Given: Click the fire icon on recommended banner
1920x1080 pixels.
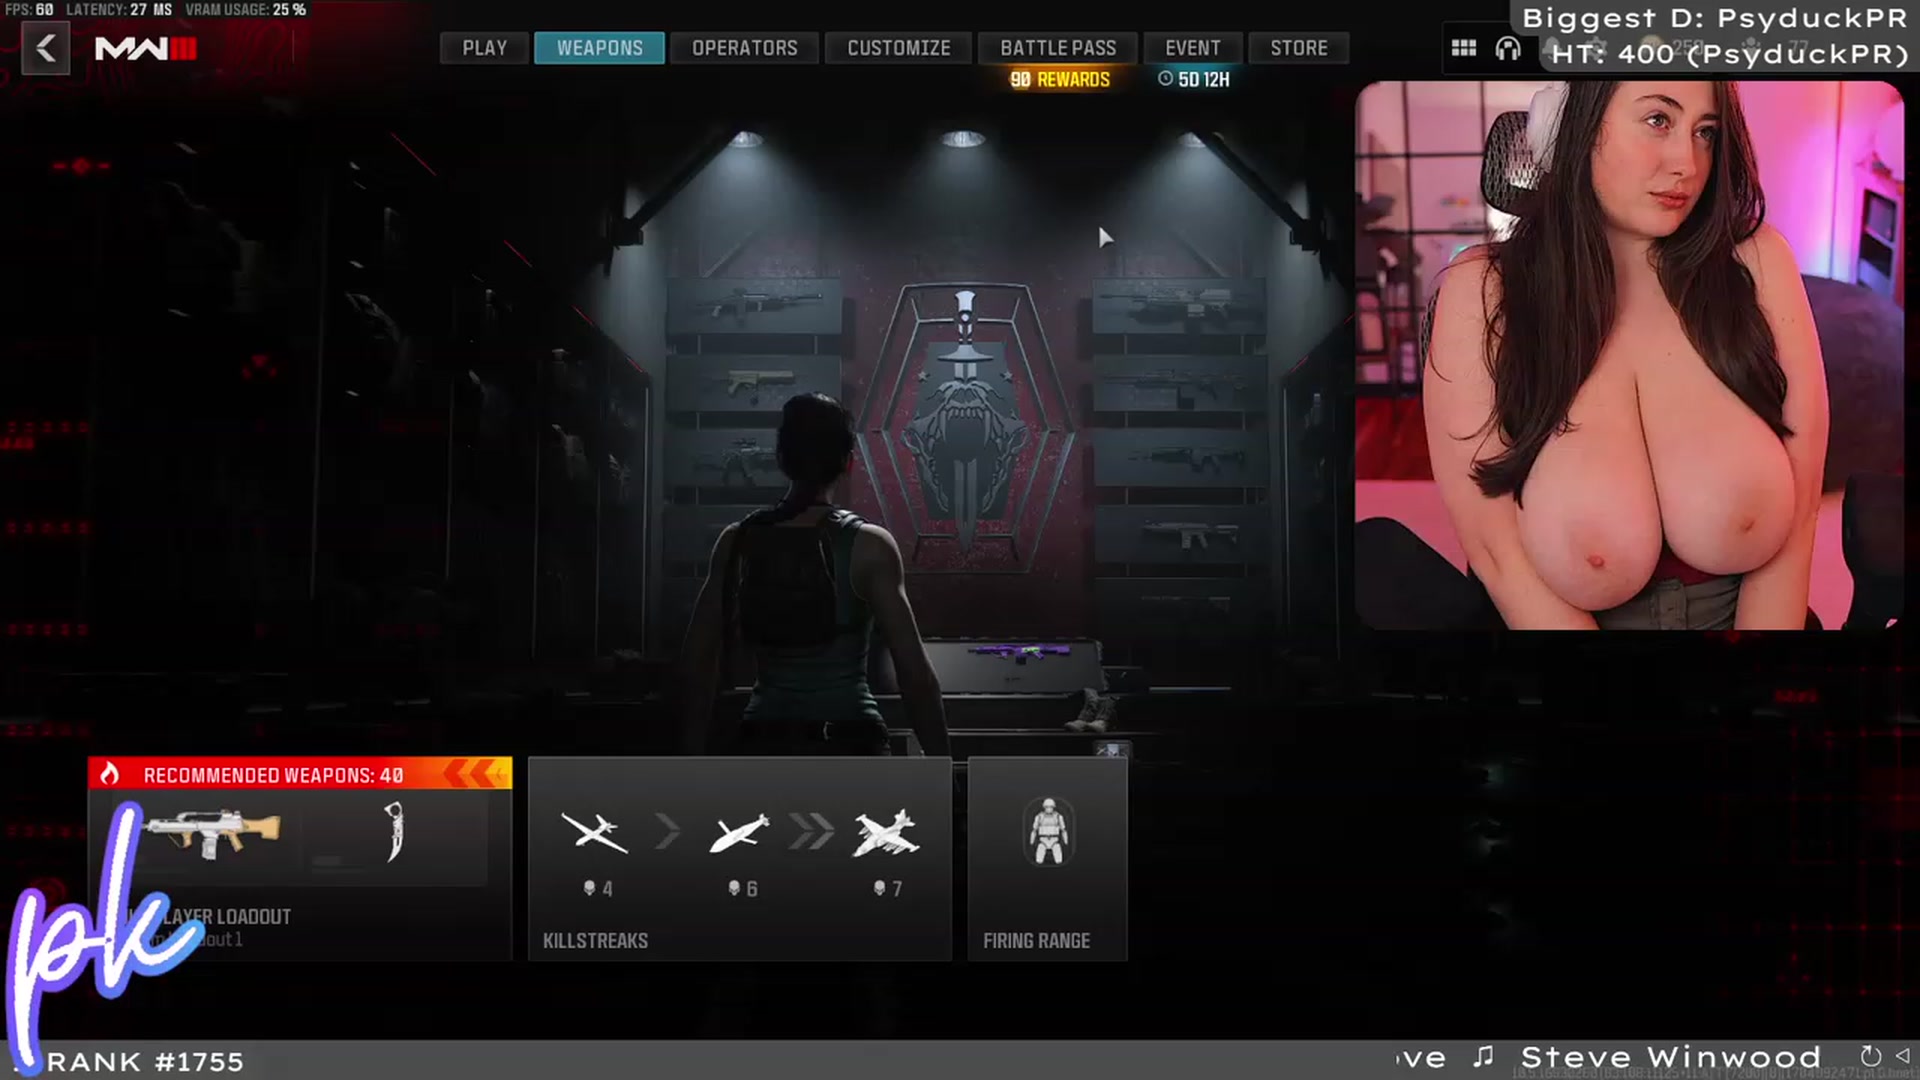Looking at the screenshot, I should click(110, 774).
